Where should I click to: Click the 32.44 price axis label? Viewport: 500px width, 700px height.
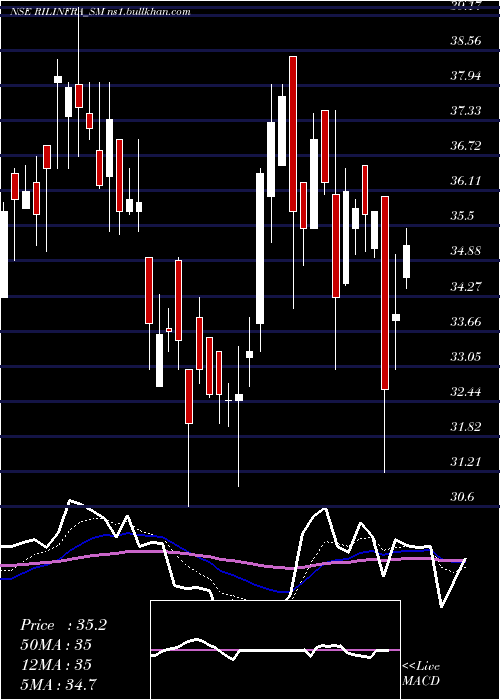pos(466,392)
